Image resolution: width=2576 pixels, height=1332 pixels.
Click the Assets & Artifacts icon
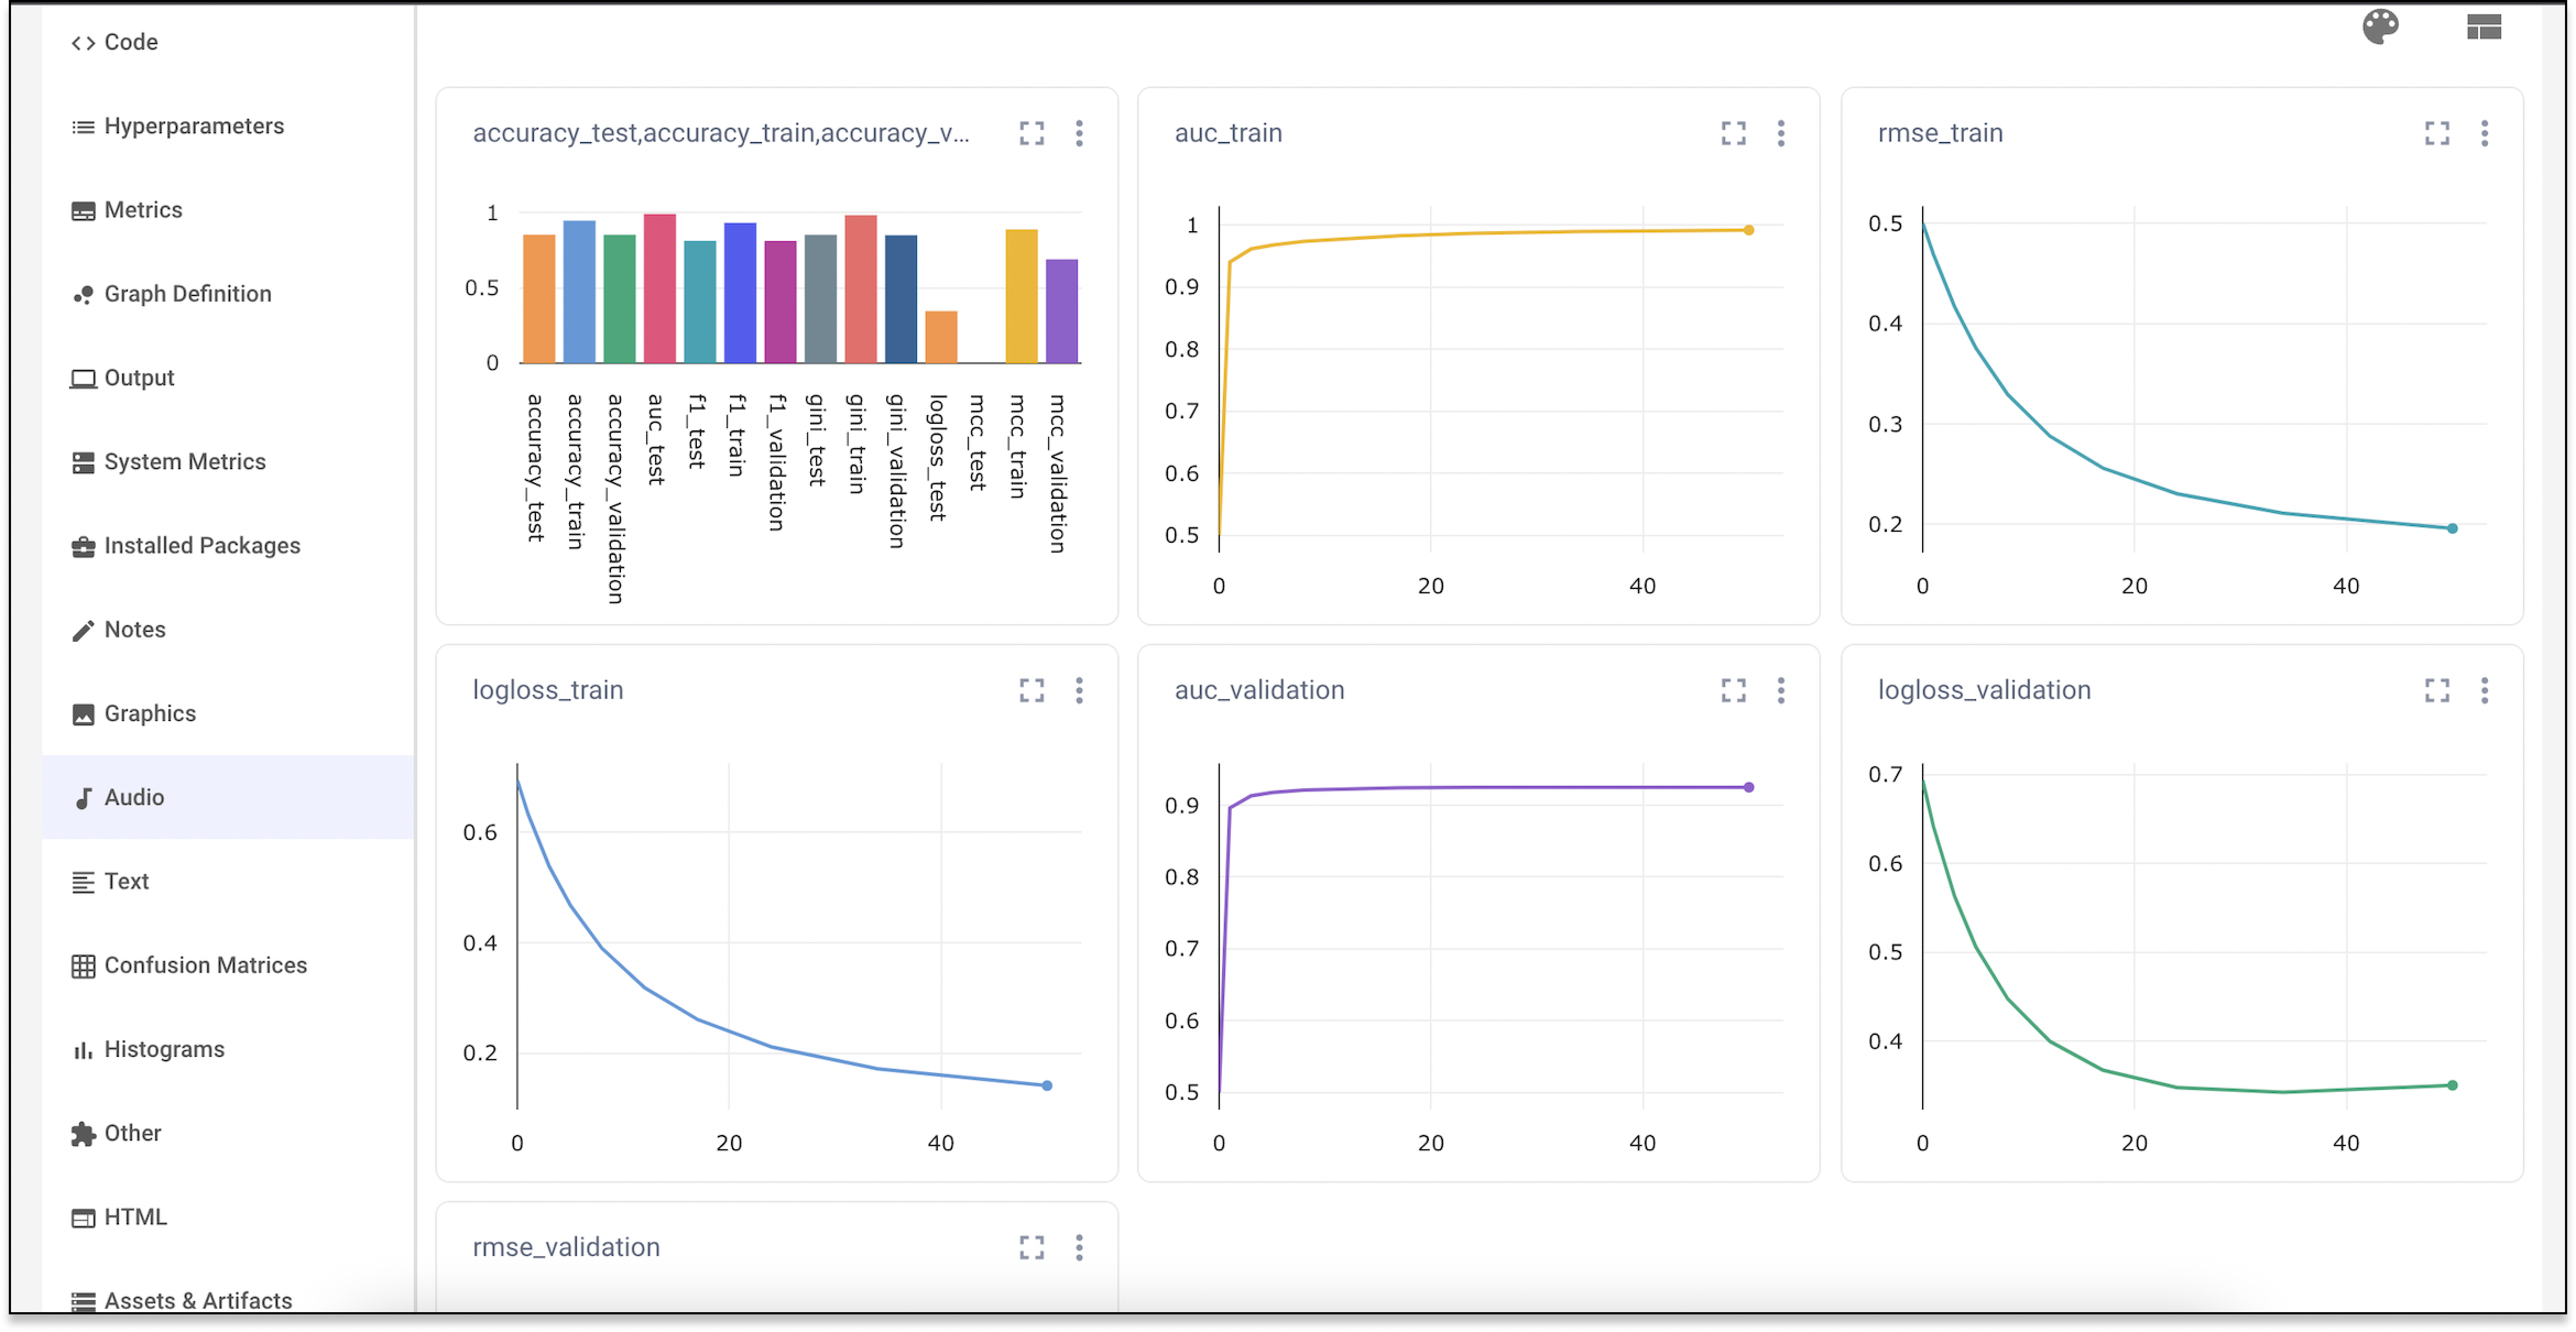83,1302
